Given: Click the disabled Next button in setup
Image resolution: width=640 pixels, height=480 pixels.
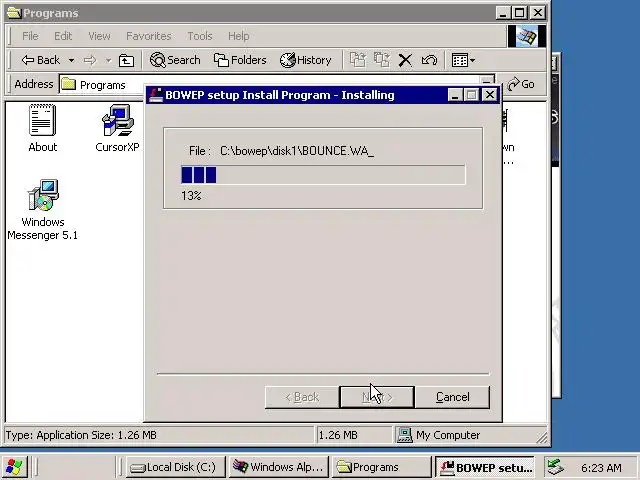Looking at the screenshot, I should [x=377, y=397].
